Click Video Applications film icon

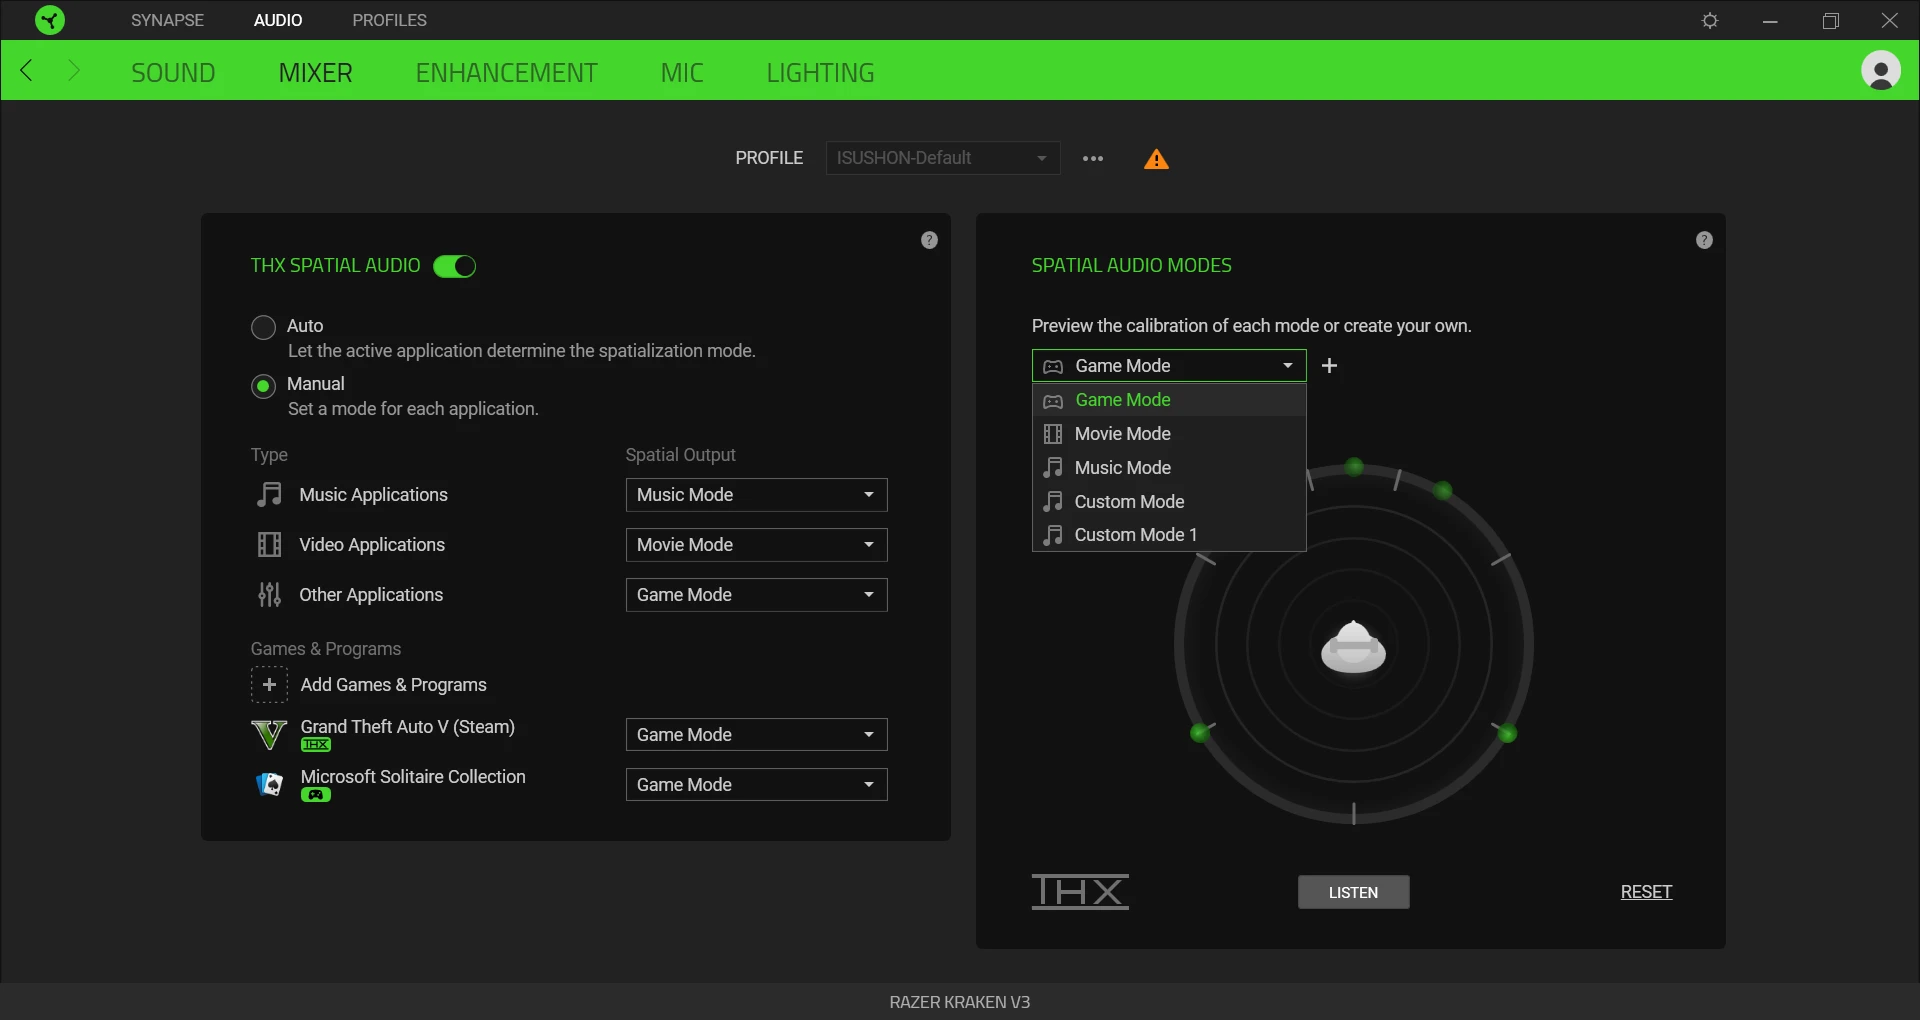click(x=269, y=545)
